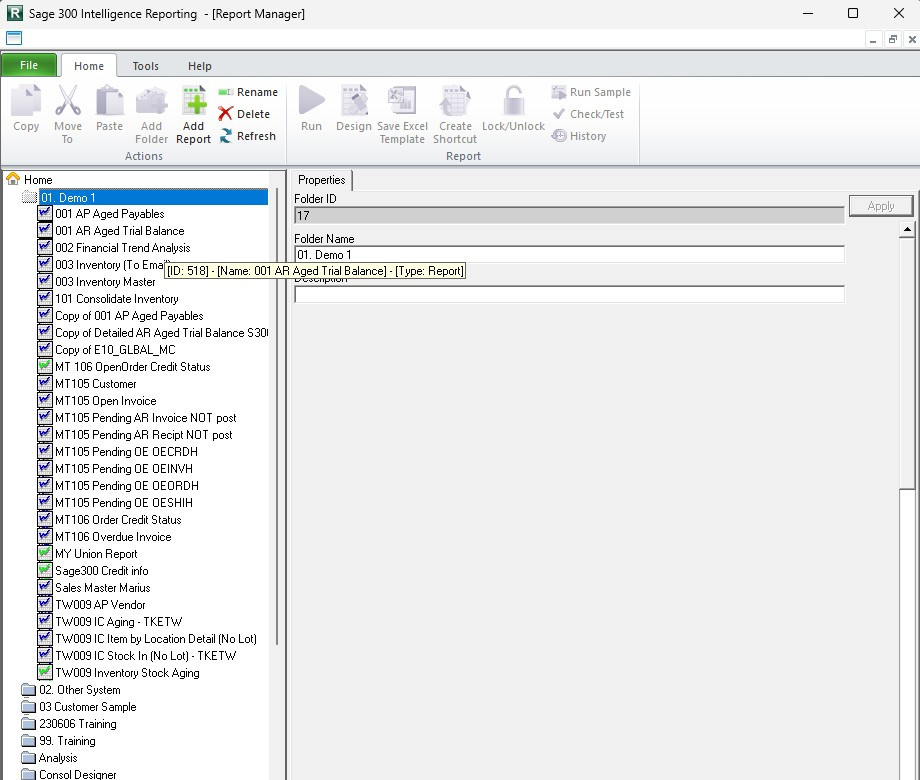
Task: Click the icon of MT 106 OpenOrder Credit Status
Action: pyautogui.click(x=45, y=366)
